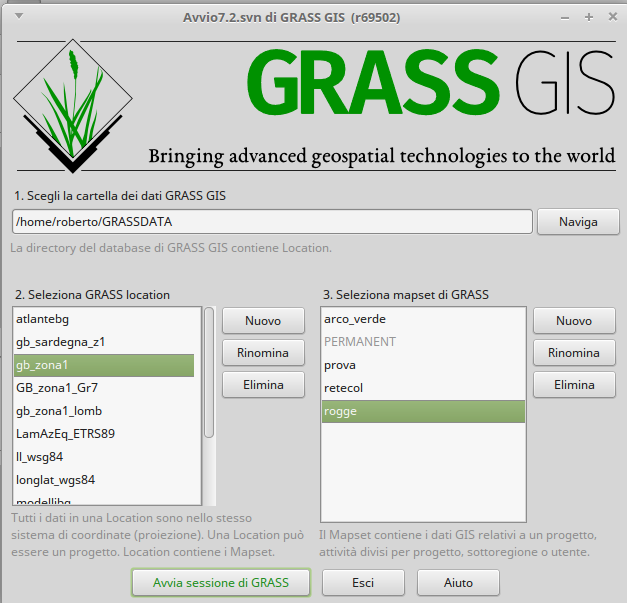This screenshot has height=603, width=627.
Task: Click Rinomina next to mapset list
Action: [574, 353]
